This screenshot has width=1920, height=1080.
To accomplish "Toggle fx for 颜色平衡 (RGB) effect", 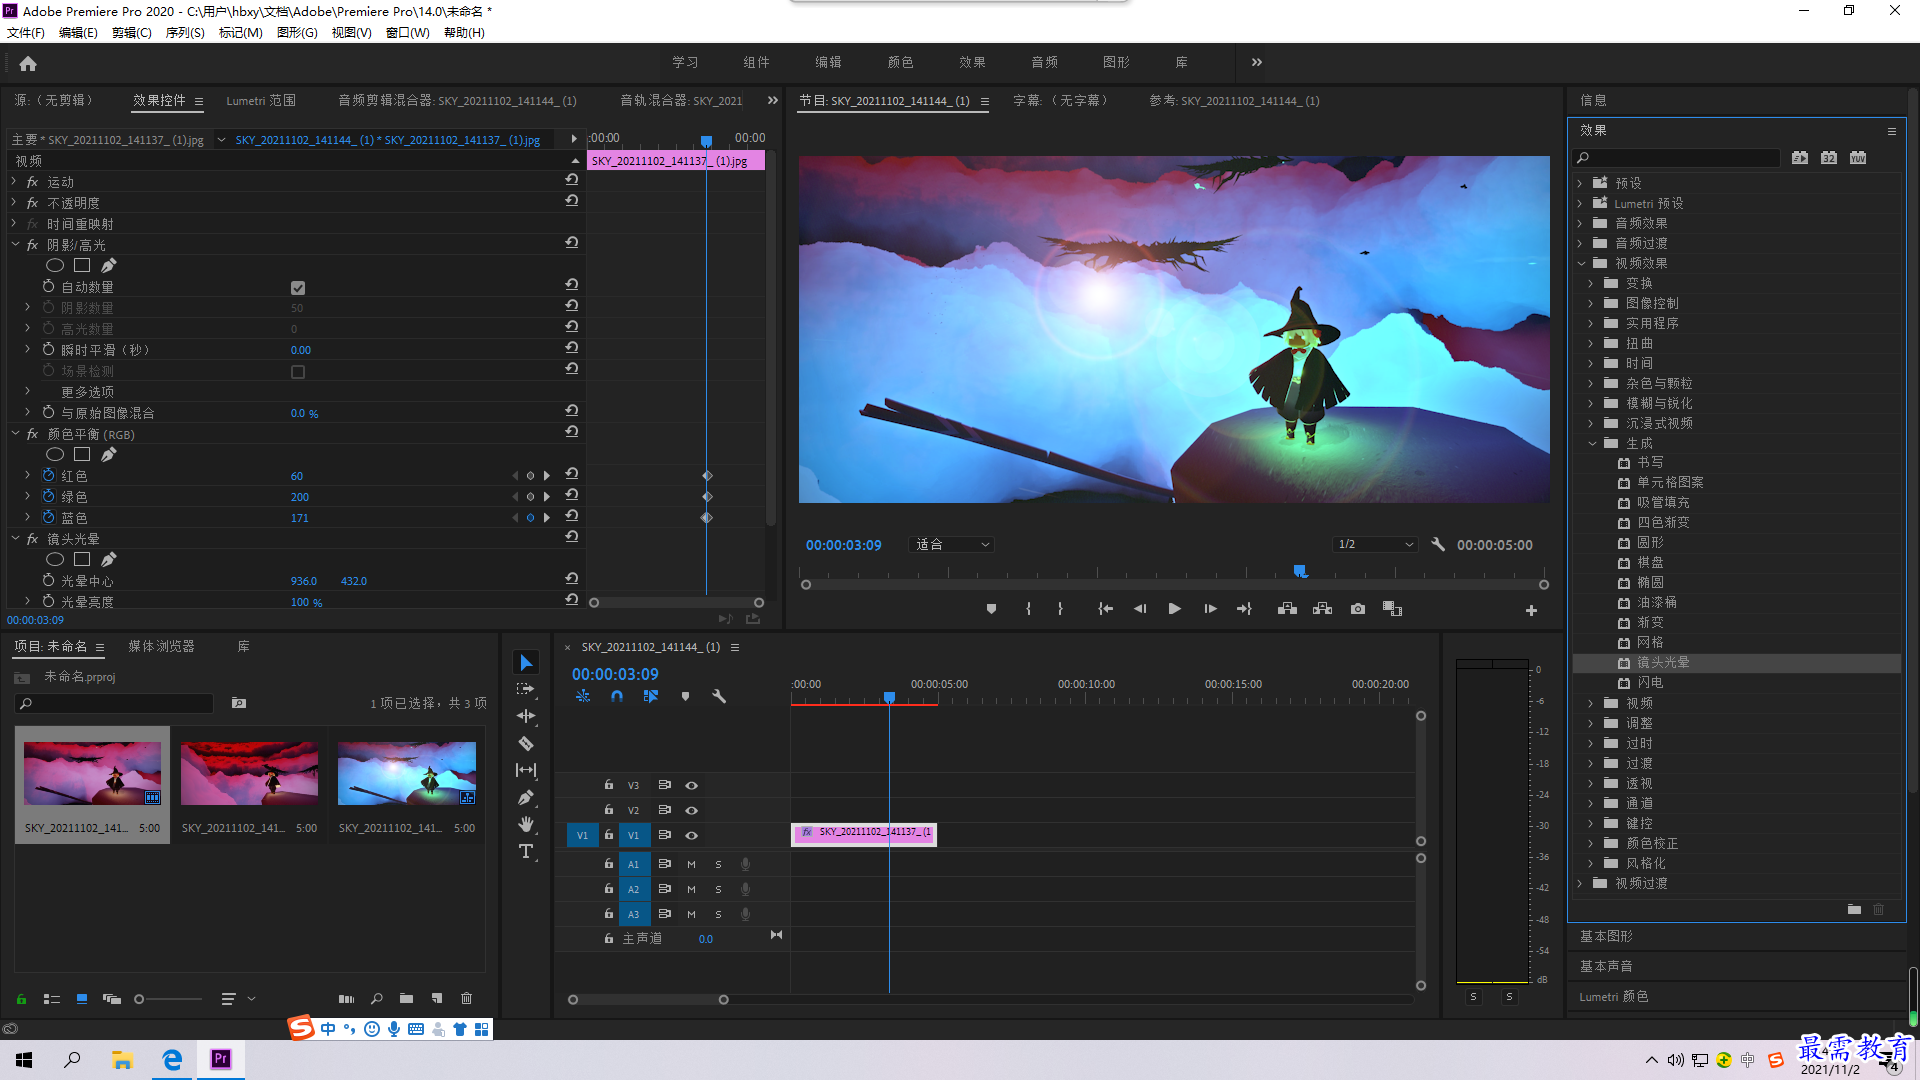I will click(x=32, y=434).
